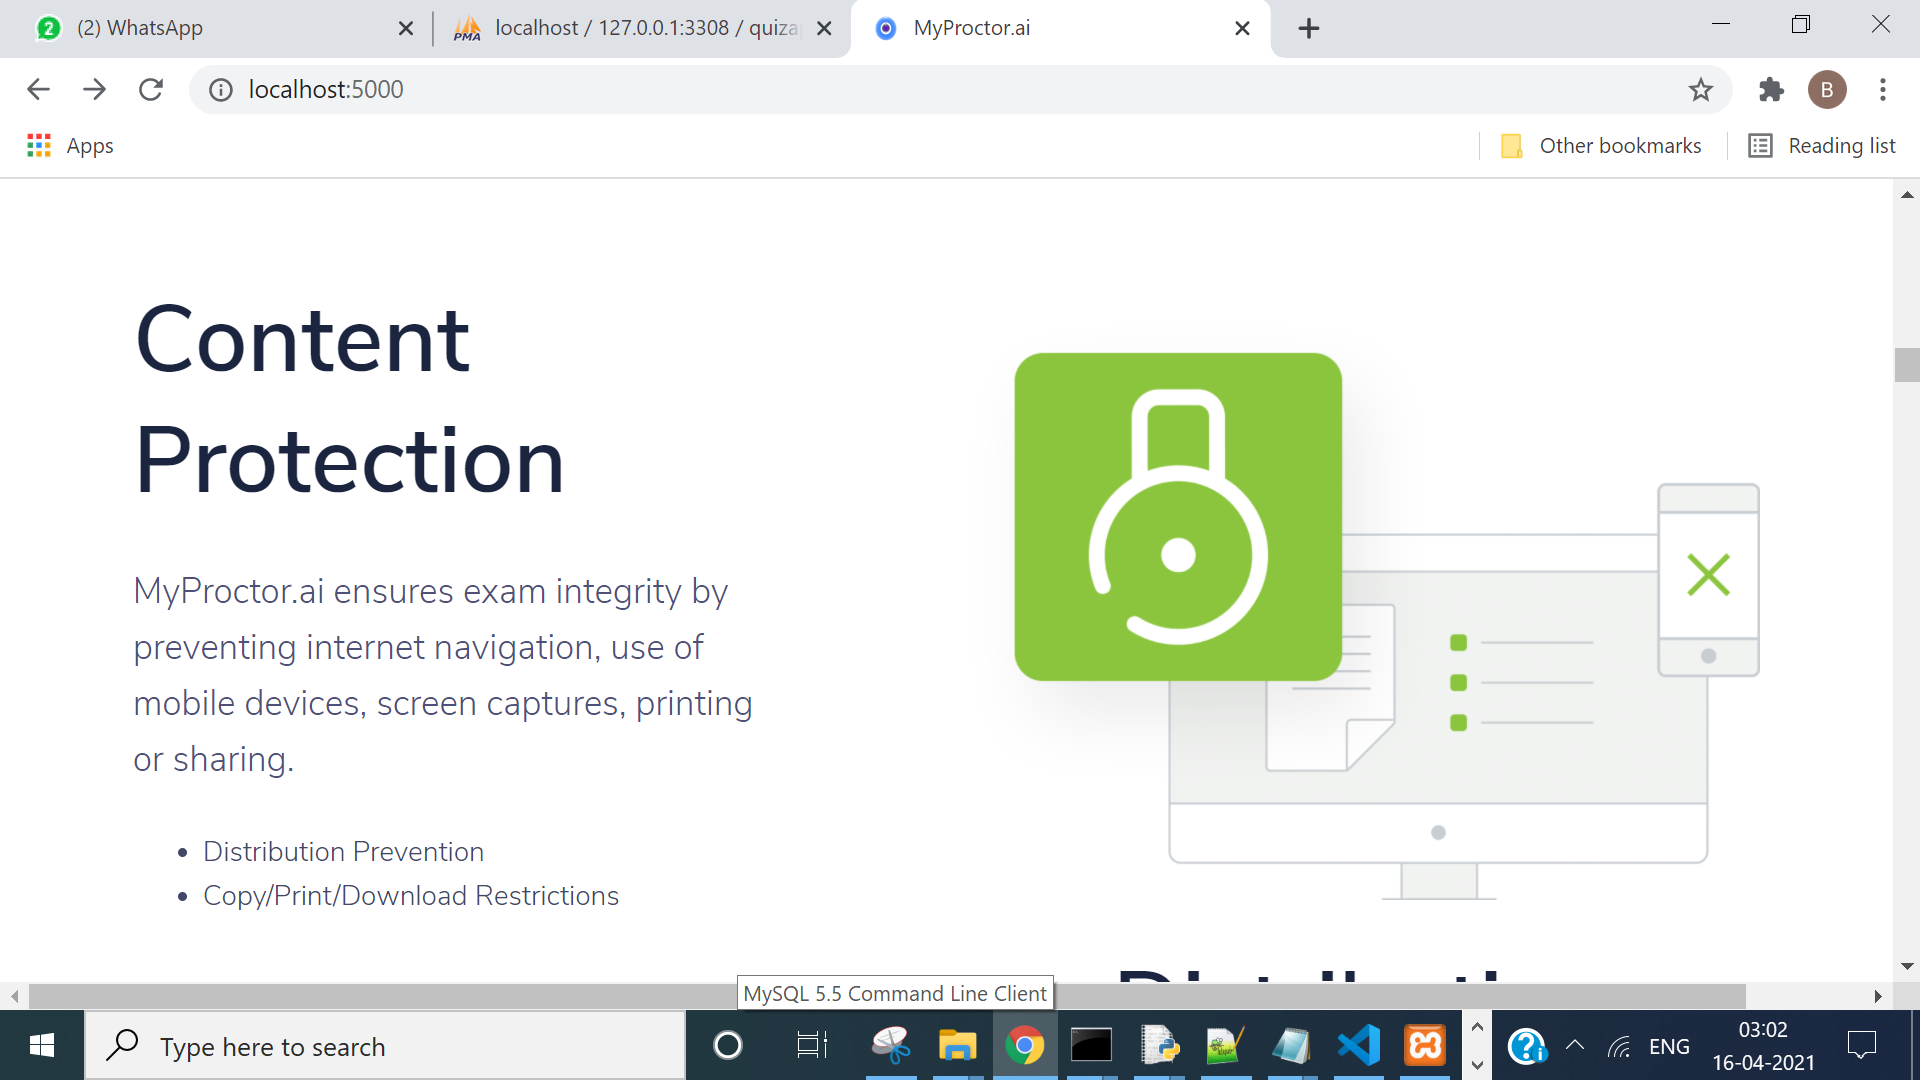Click the Chrome browser taskbar icon
The height and width of the screenshot is (1080, 1920).
pos(1025,1046)
